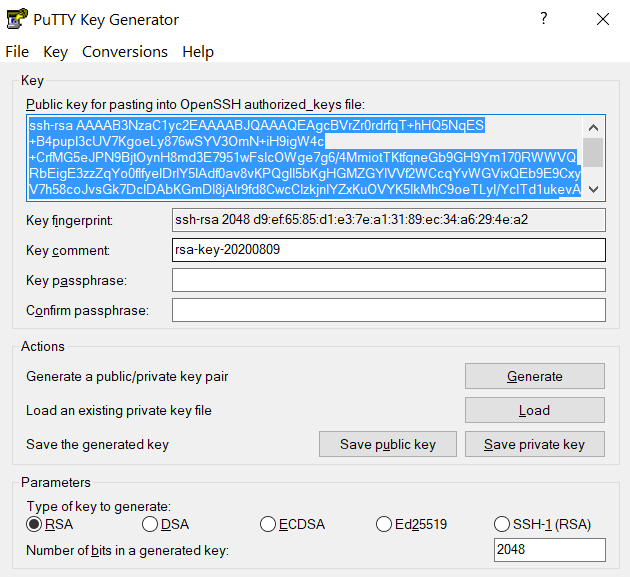This screenshot has width=630, height=577.
Task: Click the 'Confirm passphrase:' label
Action: pos(87,311)
